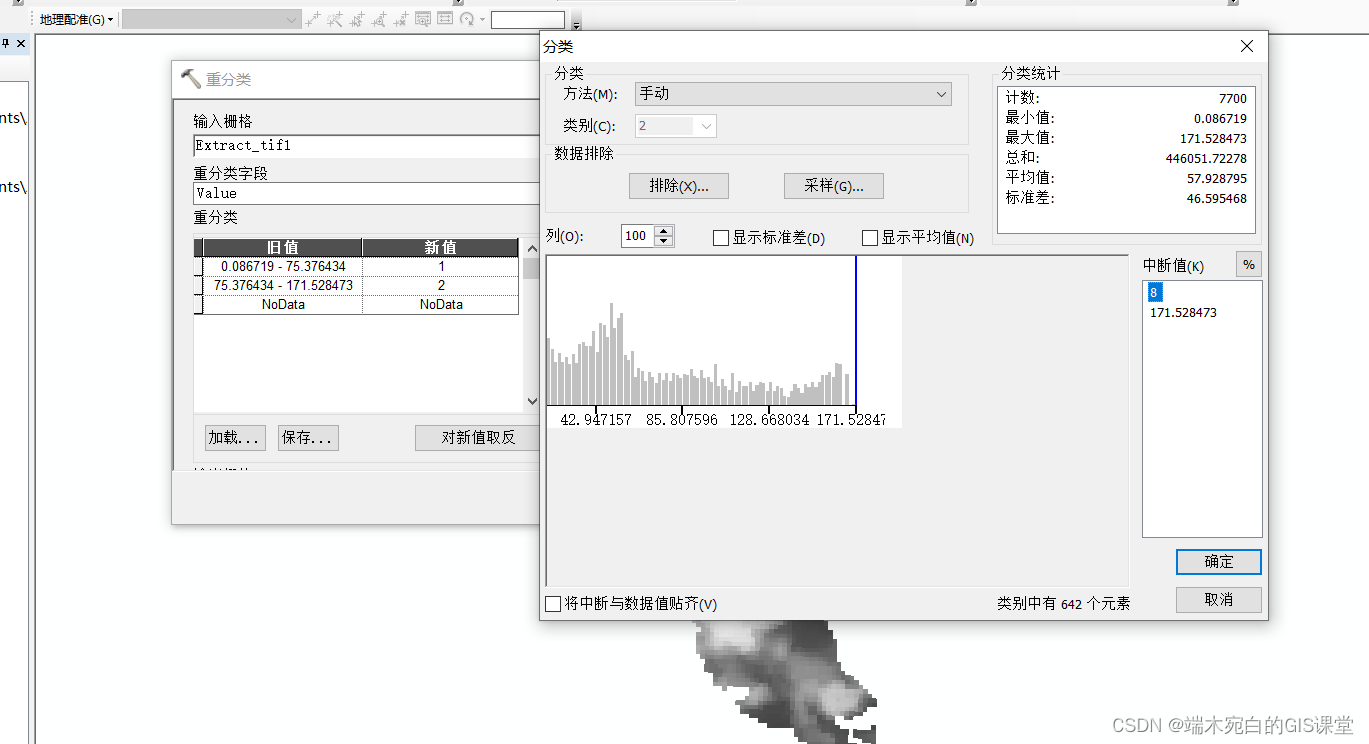Click the Value reclass field box

366,194
